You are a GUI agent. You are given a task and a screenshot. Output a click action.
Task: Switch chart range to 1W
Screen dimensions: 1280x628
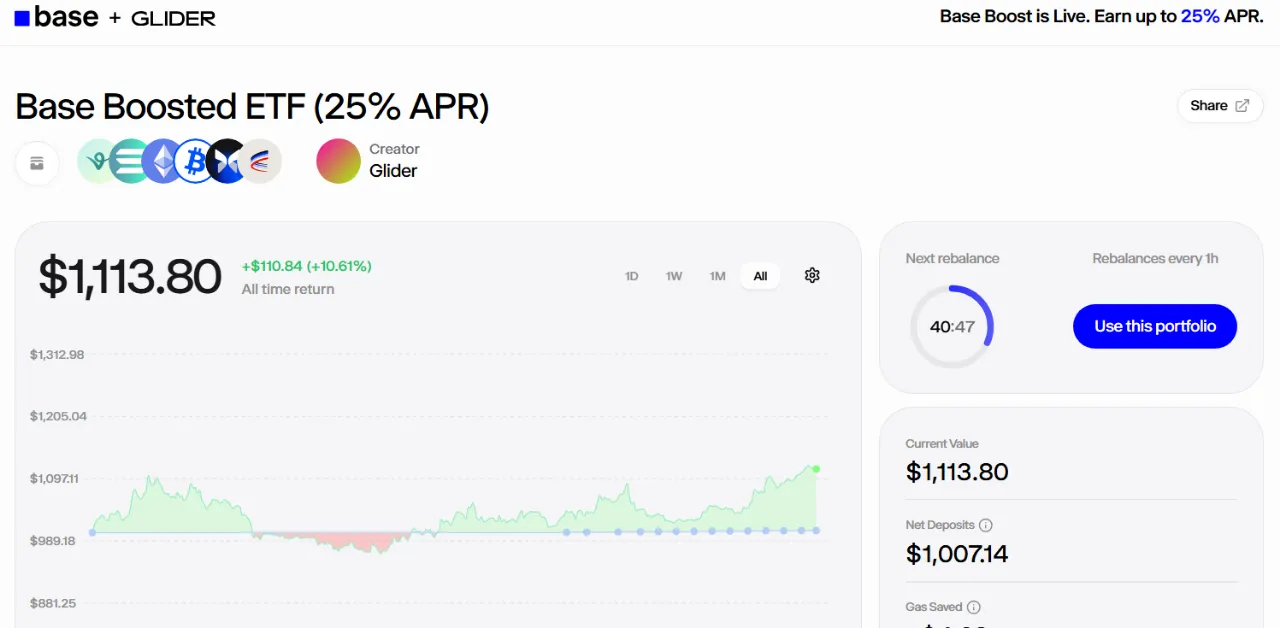(x=674, y=276)
